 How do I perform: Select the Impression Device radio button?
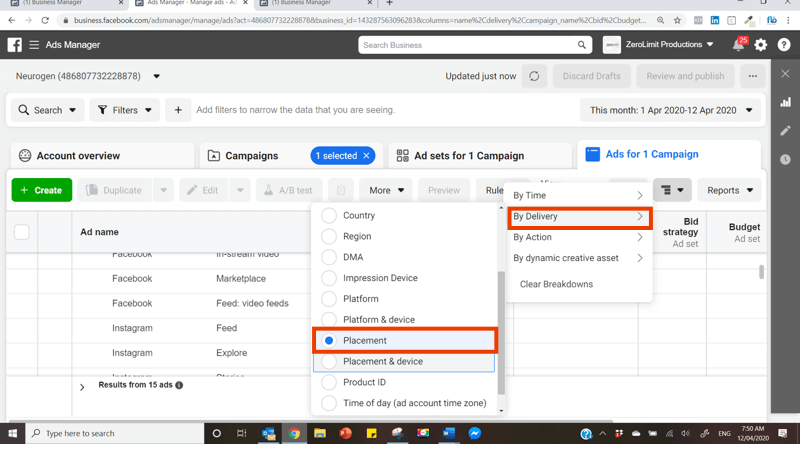[x=329, y=278]
